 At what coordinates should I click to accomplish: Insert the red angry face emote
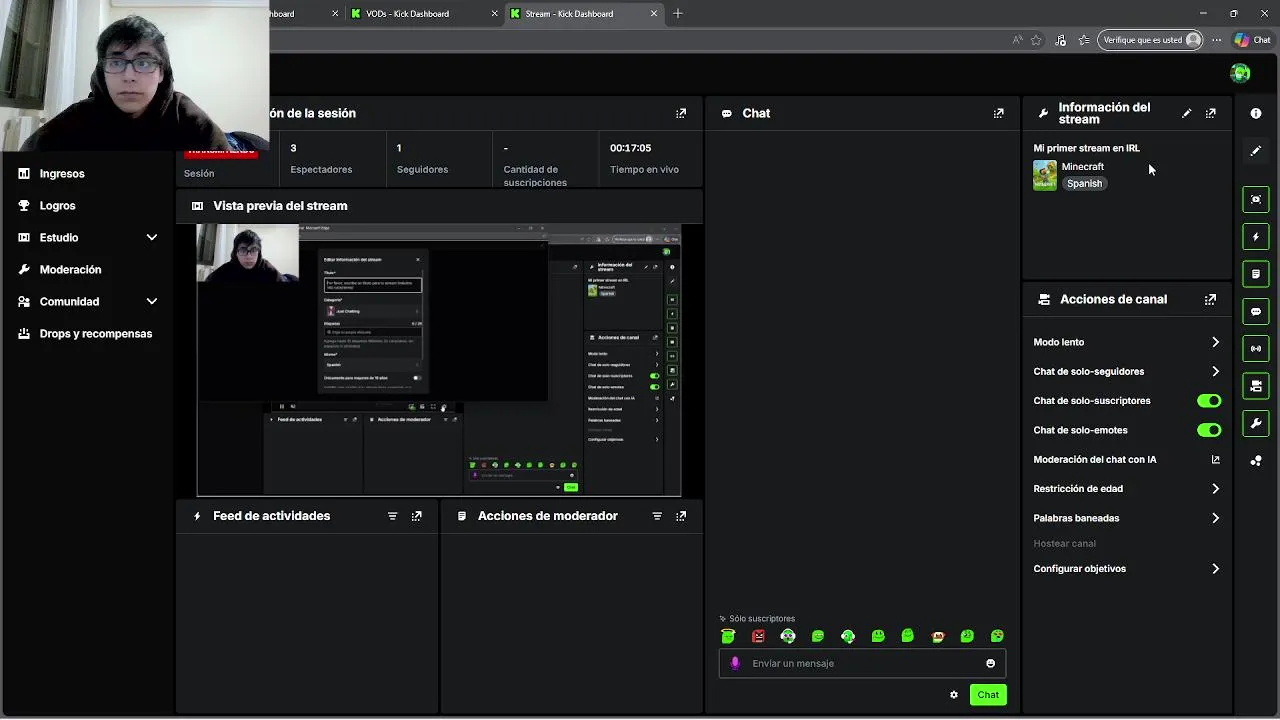(758, 636)
